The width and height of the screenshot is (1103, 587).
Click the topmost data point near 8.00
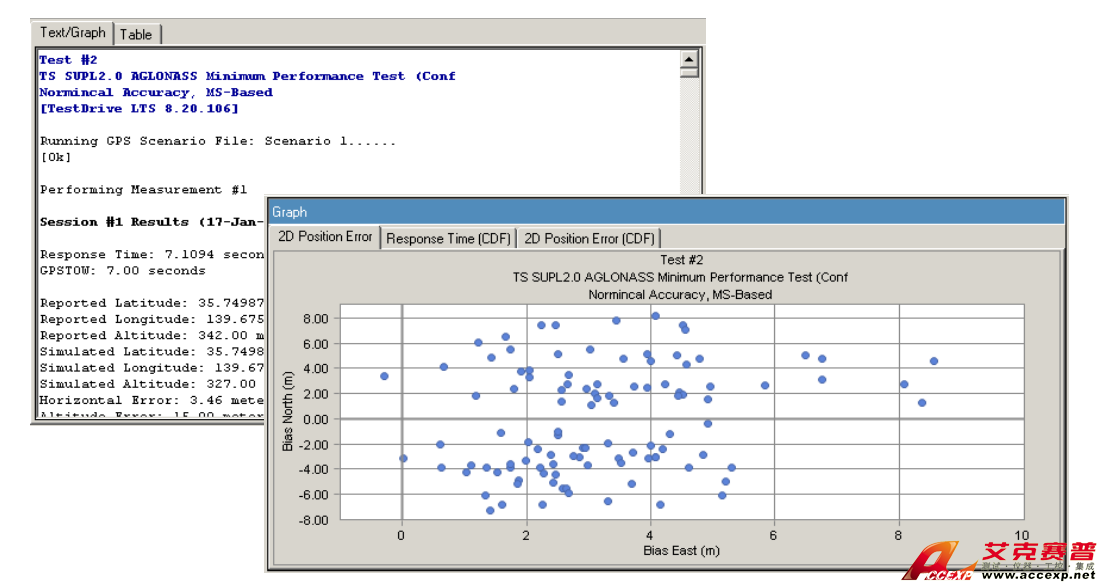[656, 316]
